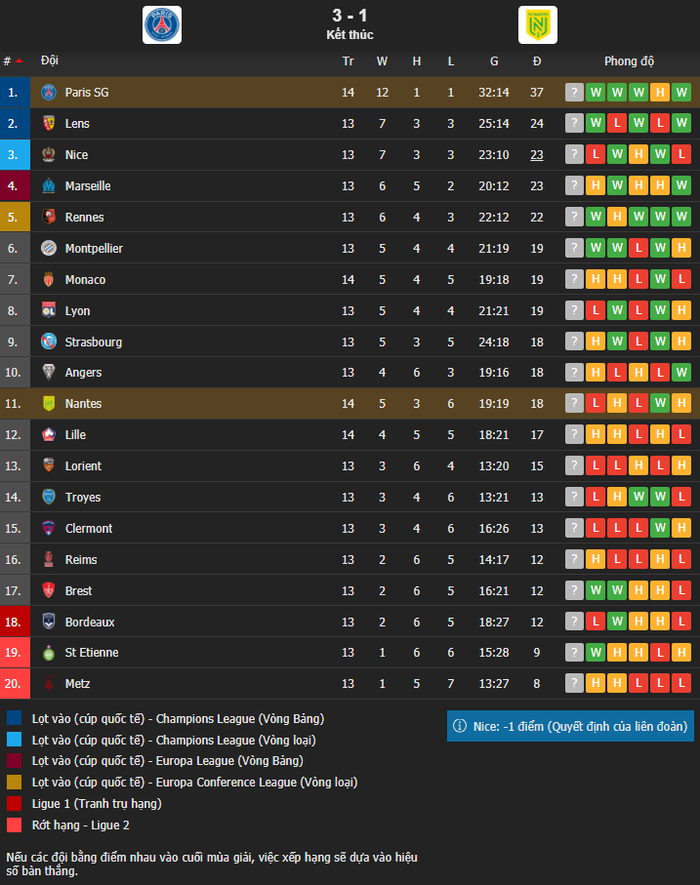This screenshot has width=700, height=885.
Task: Click the Nantes yellow crest in header
Action: click(537, 25)
